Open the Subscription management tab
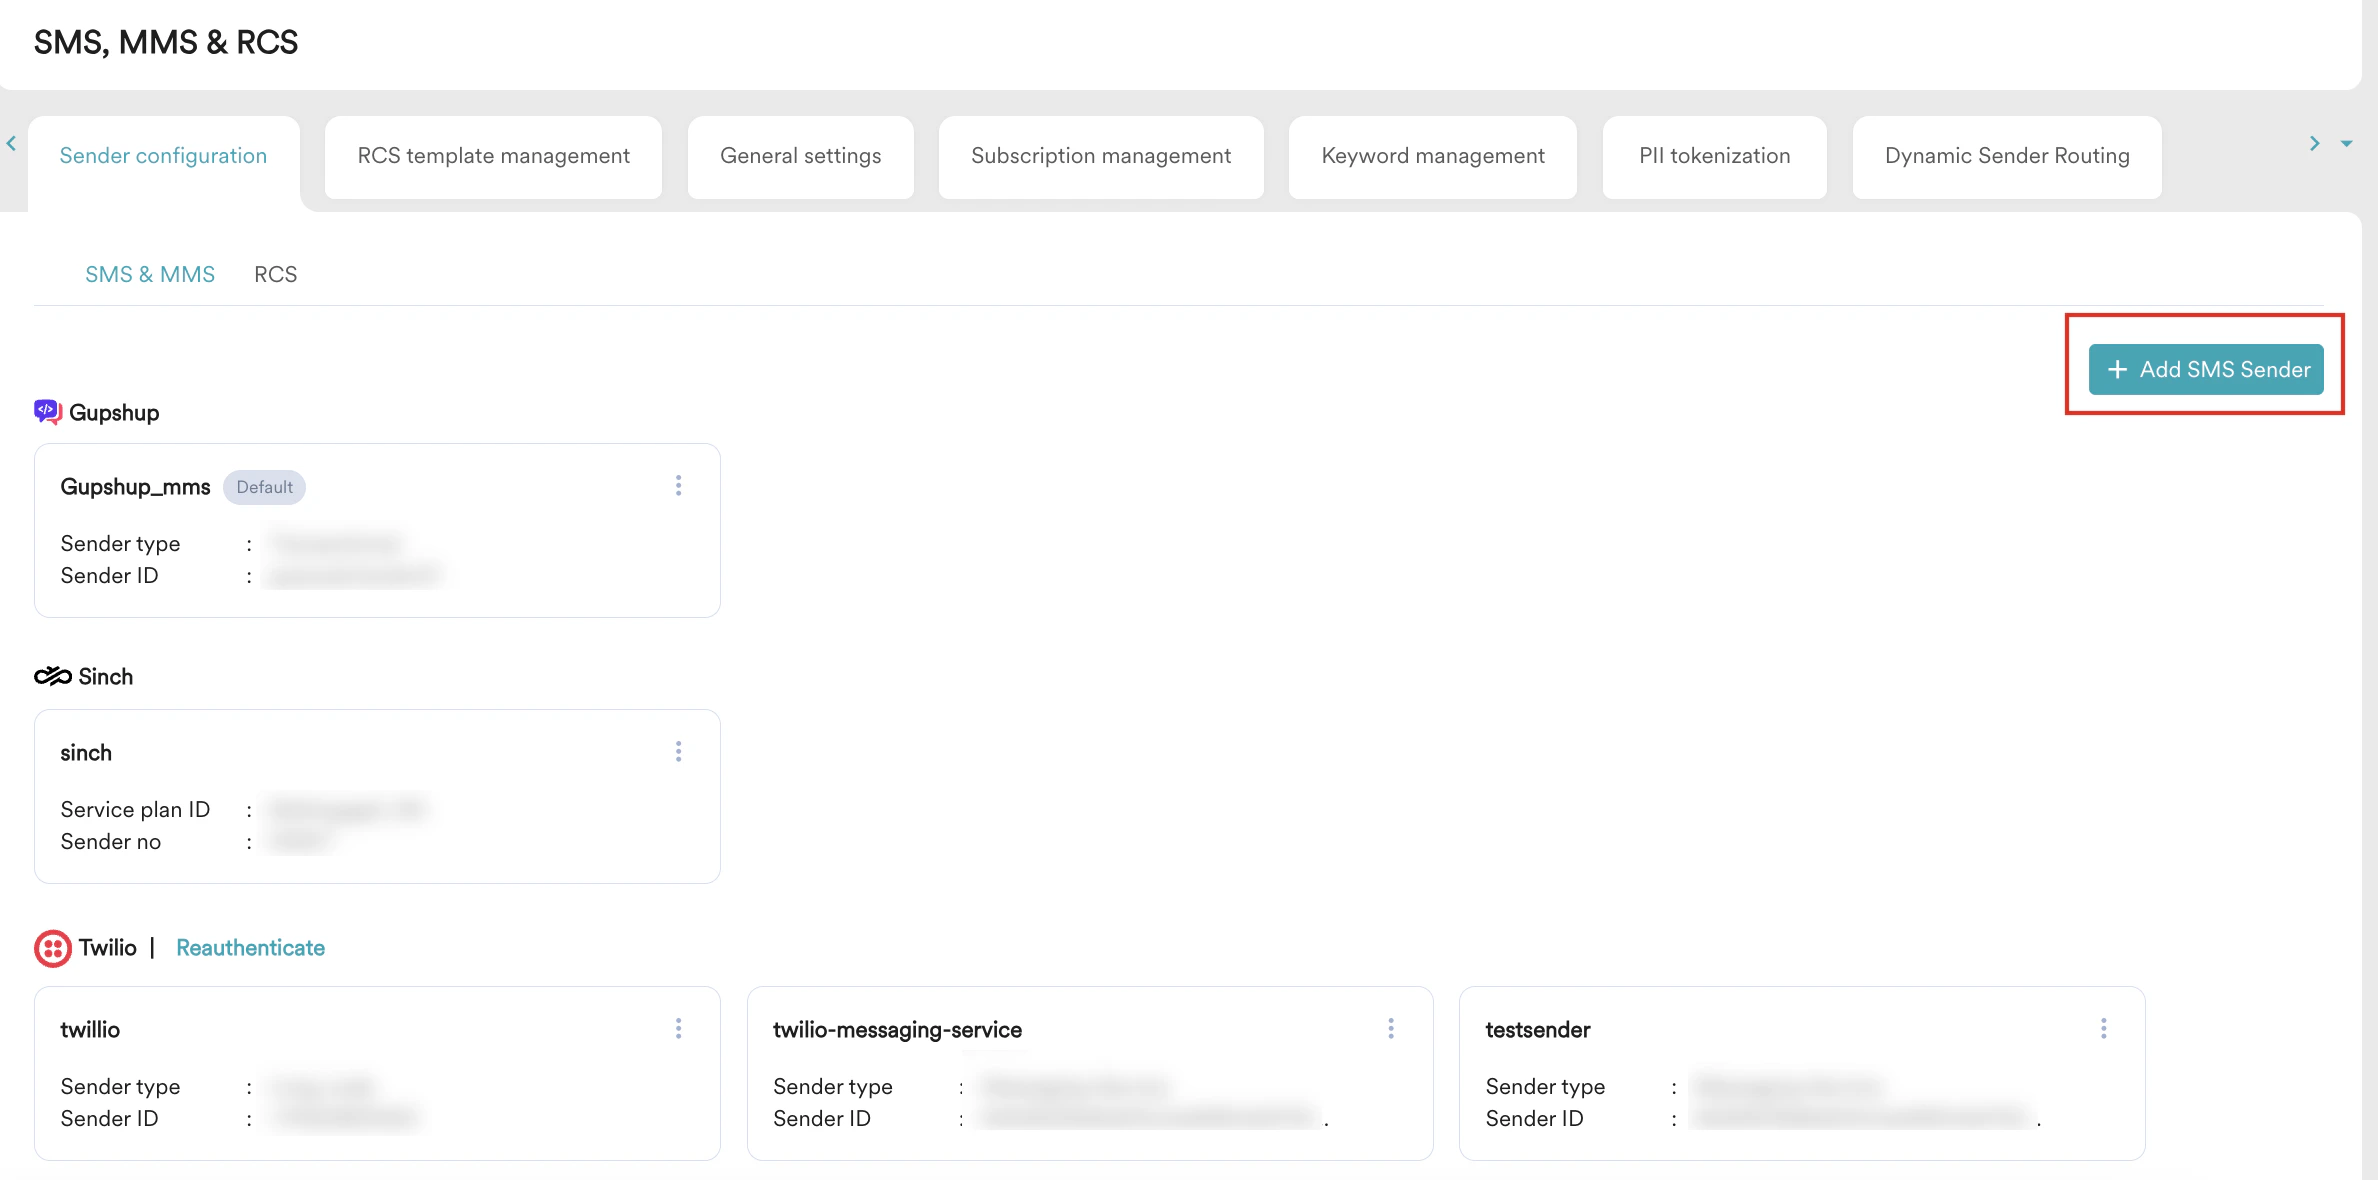The image size is (2378, 1180). coord(1100,156)
